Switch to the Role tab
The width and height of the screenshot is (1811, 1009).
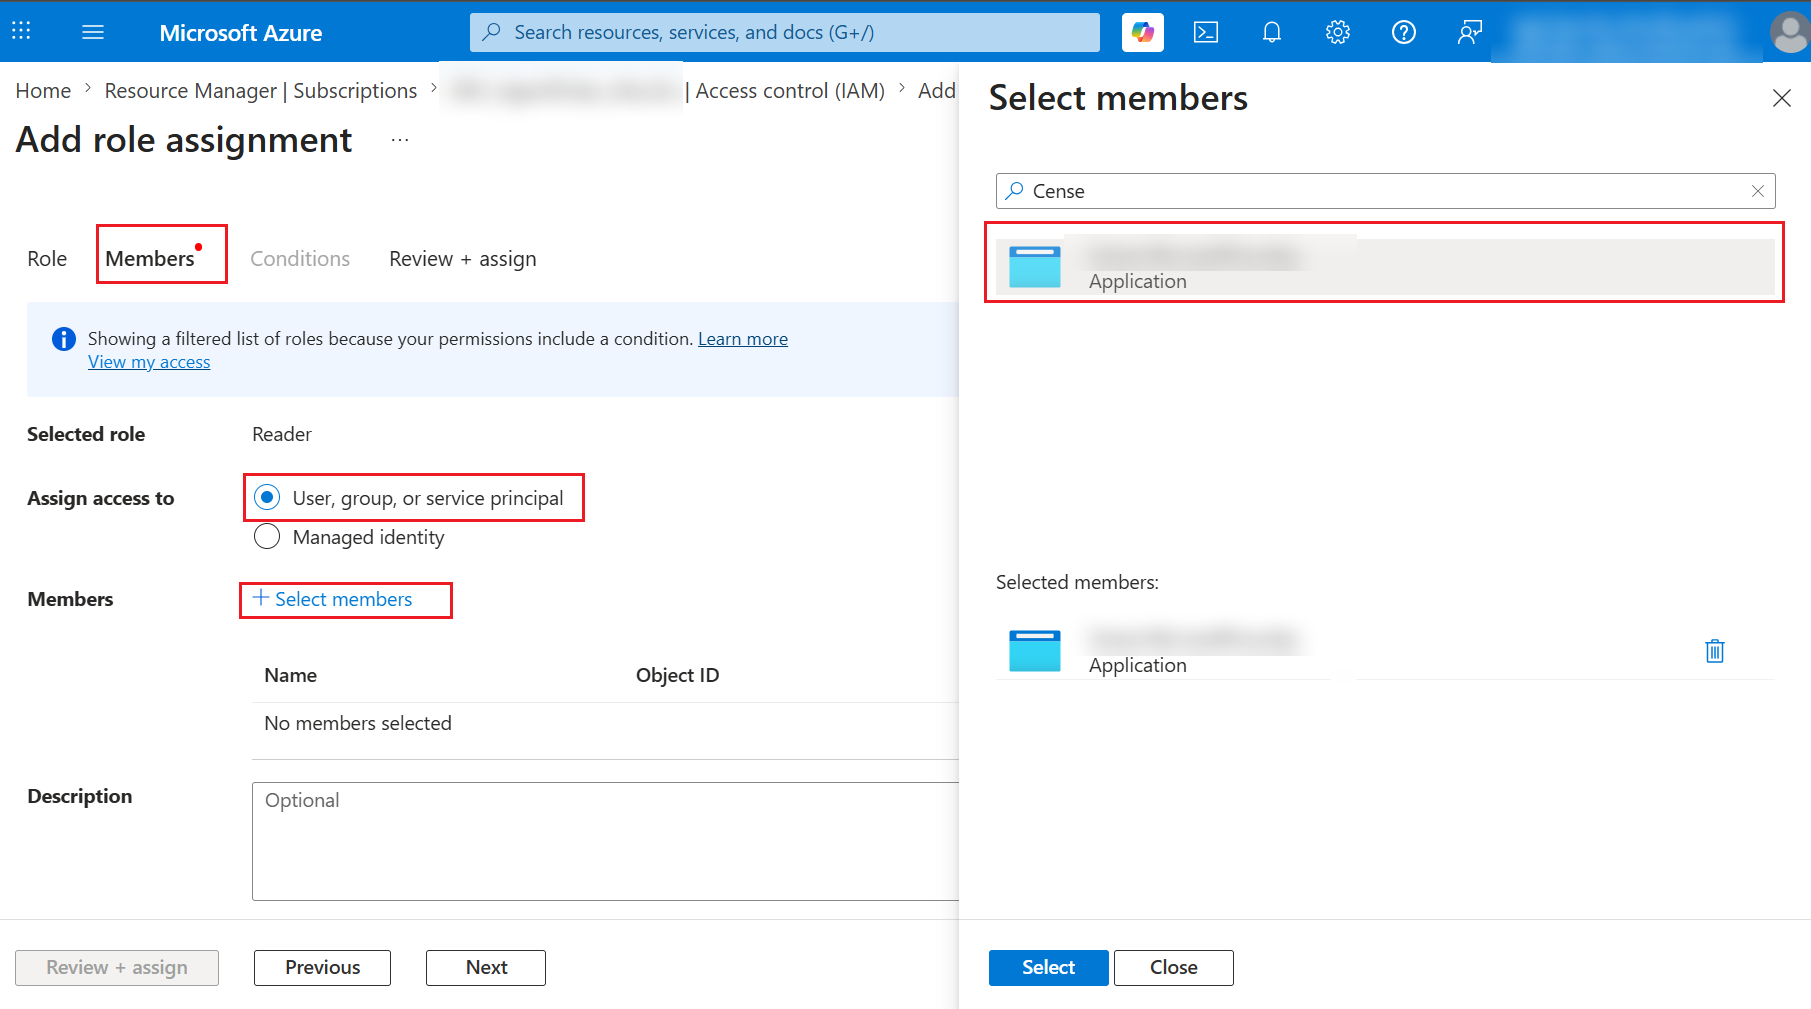click(47, 259)
